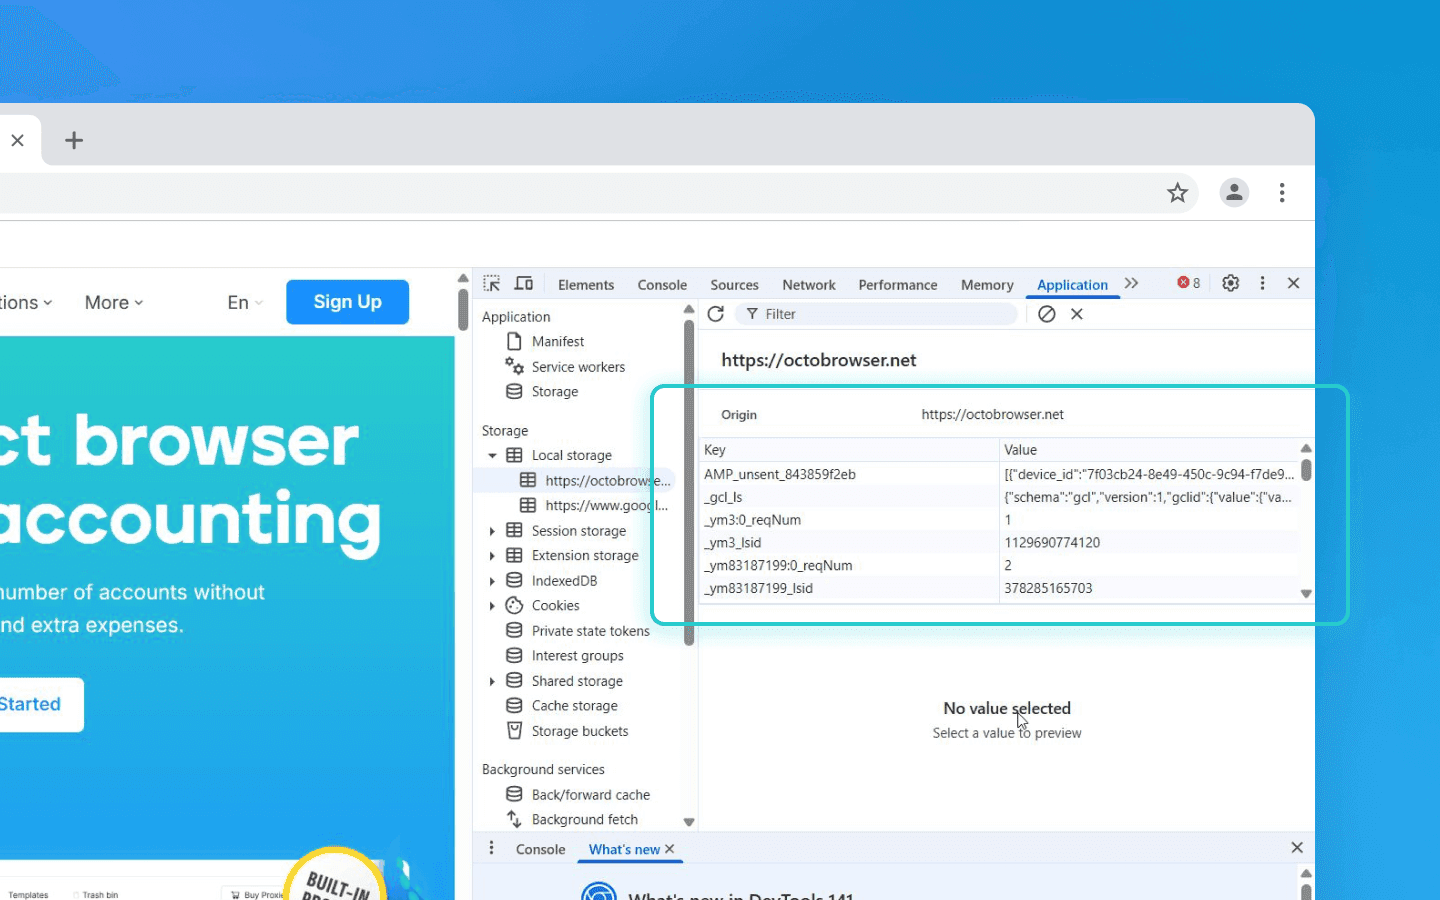This screenshot has width=1440, height=900.
Task: Expand Extension storage tree node
Action: tap(492, 556)
